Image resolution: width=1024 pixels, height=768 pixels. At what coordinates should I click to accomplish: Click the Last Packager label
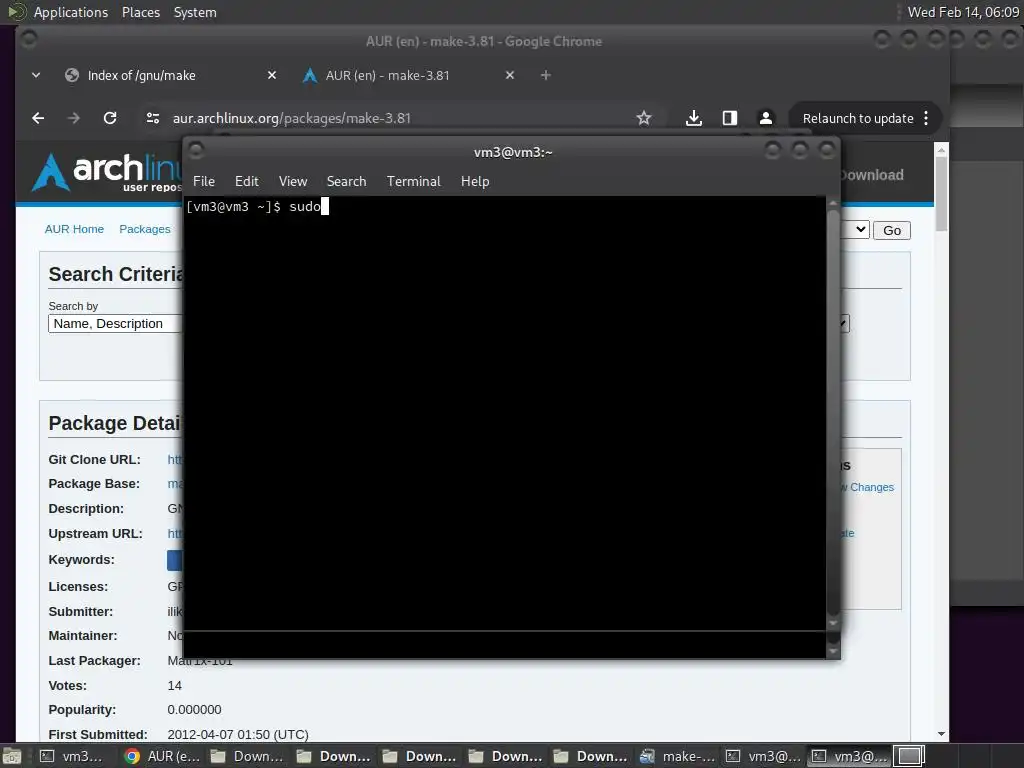[94, 661]
